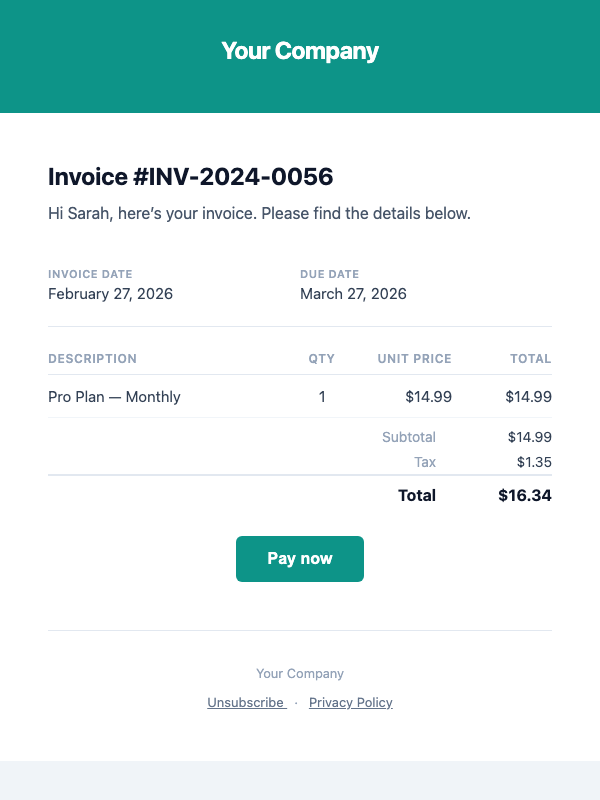The width and height of the screenshot is (600, 800).
Task: Click the Your Company footer text
Action: pos(300,674)
